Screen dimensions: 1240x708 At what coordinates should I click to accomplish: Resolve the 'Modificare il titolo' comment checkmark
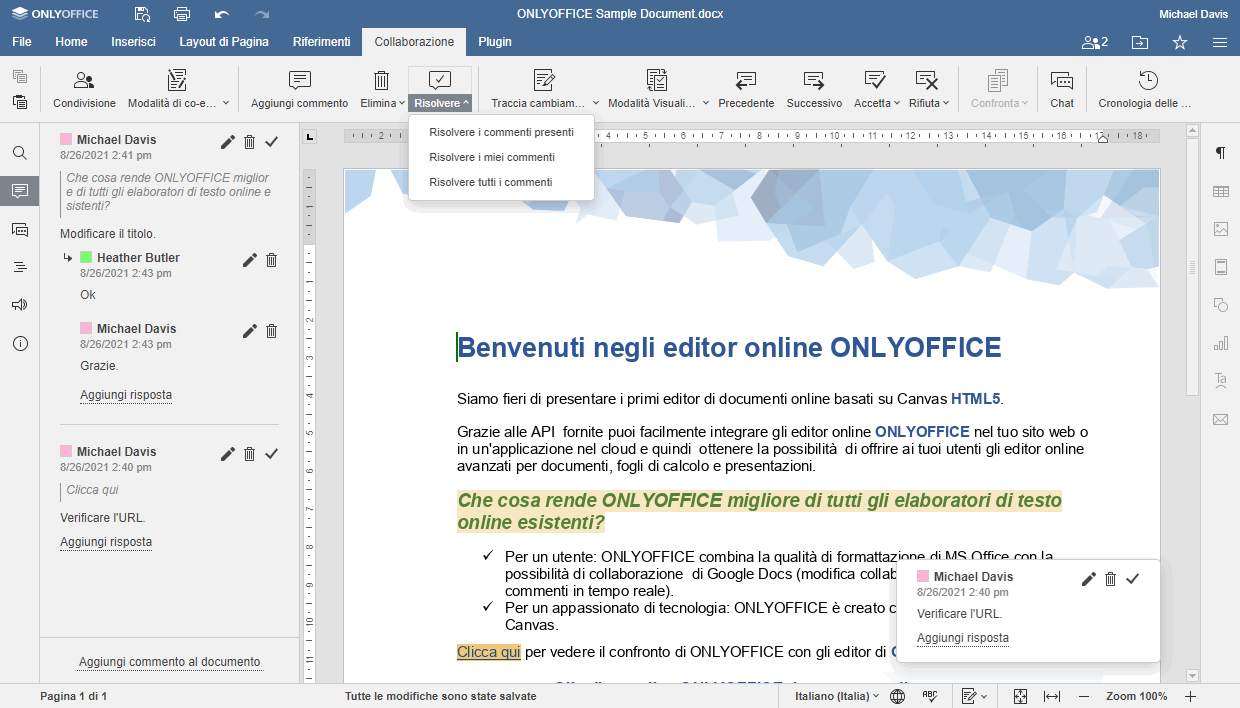(271, 142)
